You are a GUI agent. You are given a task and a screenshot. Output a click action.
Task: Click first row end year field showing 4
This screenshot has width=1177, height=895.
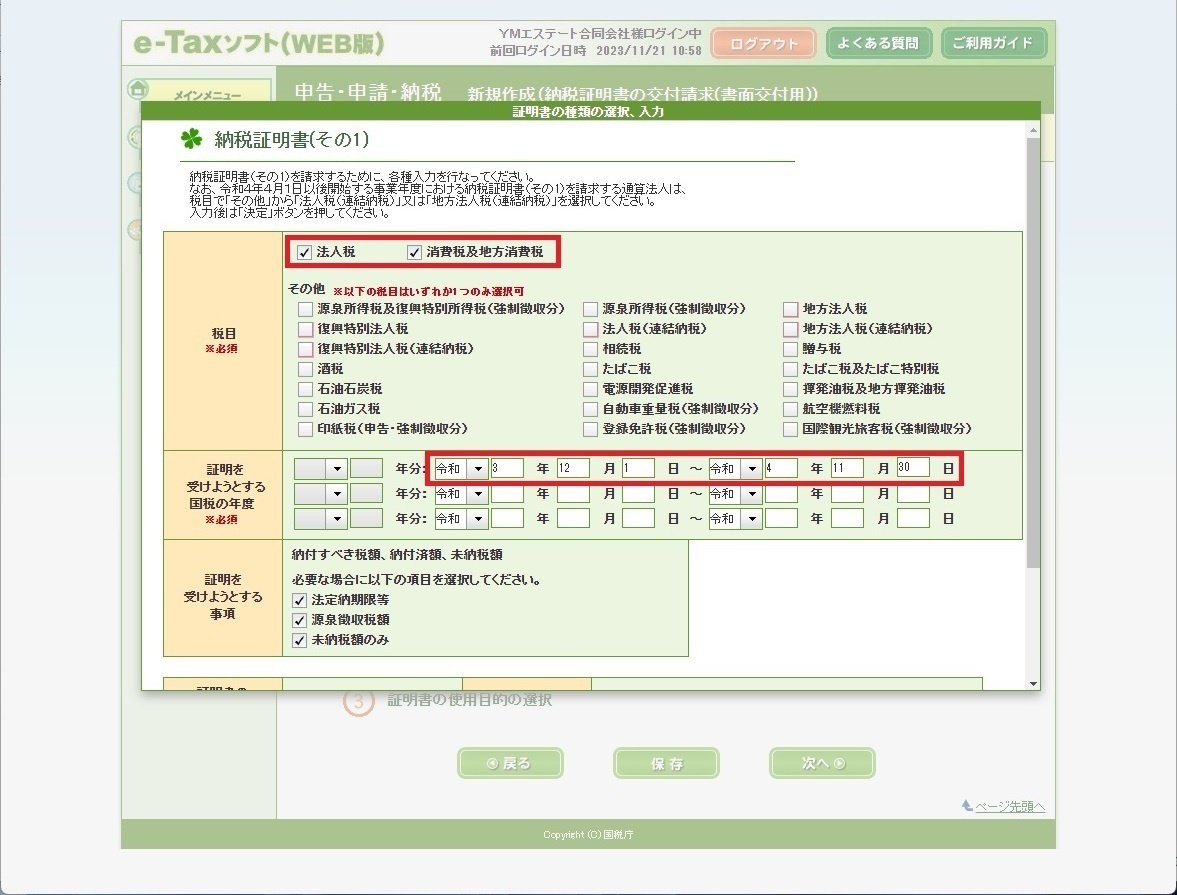(x=781, y=469)
